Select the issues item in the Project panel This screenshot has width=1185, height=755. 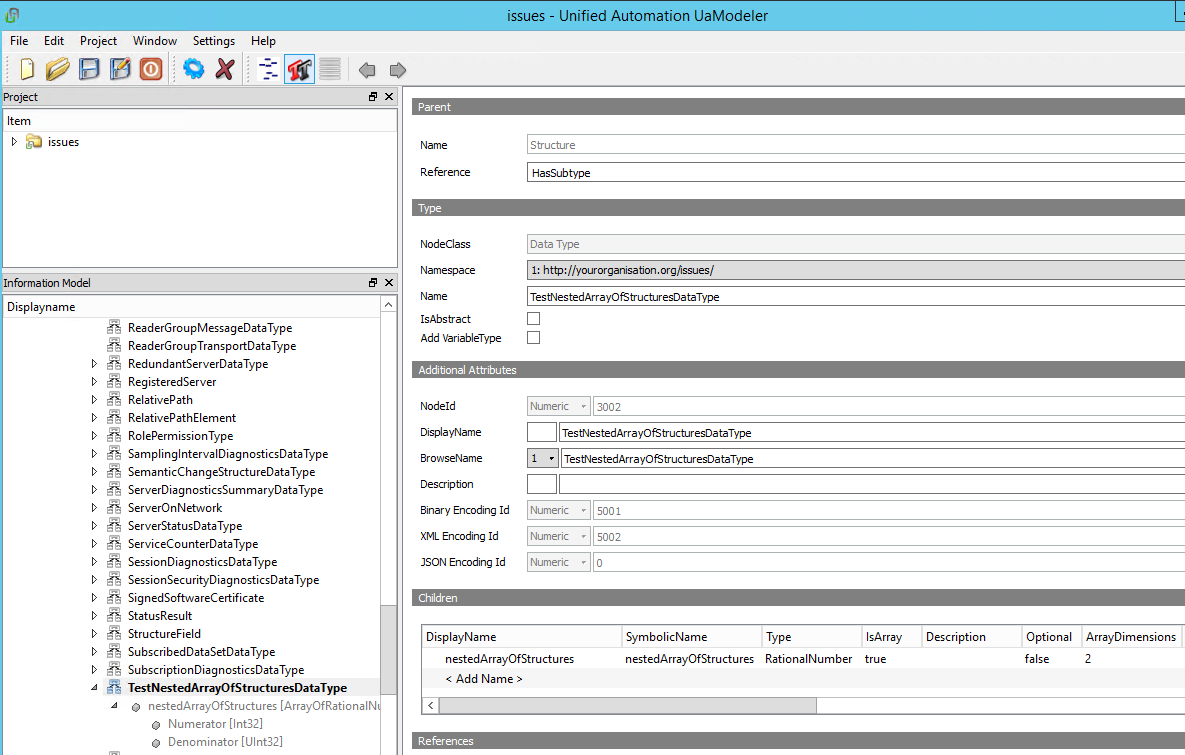tap(63, 141)
